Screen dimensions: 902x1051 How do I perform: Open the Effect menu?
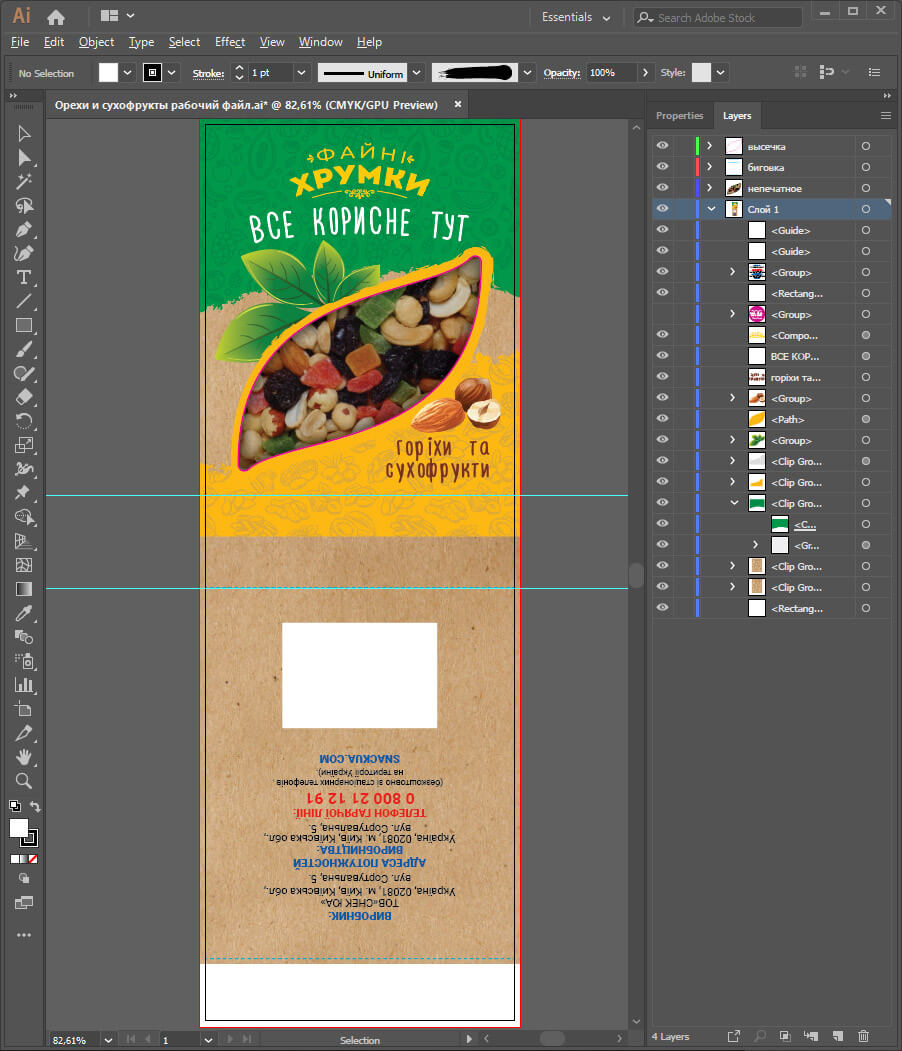click(230, 42)
